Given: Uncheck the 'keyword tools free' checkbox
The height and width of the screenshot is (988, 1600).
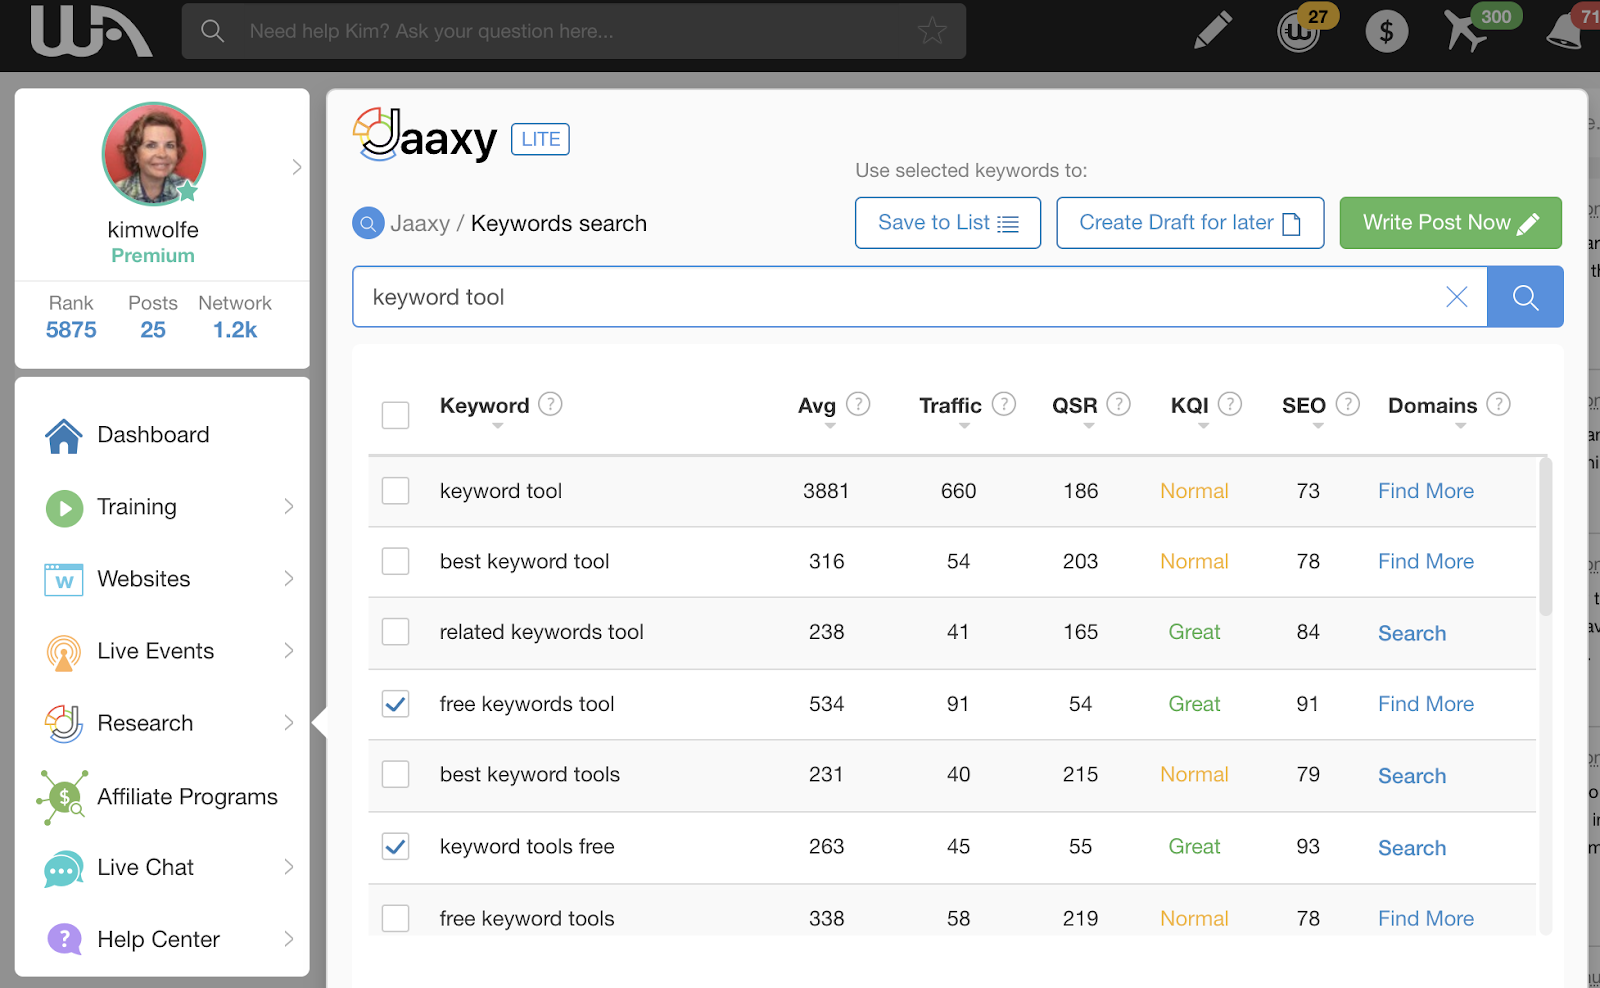Looking at the screenshot, I should [396, 847].
